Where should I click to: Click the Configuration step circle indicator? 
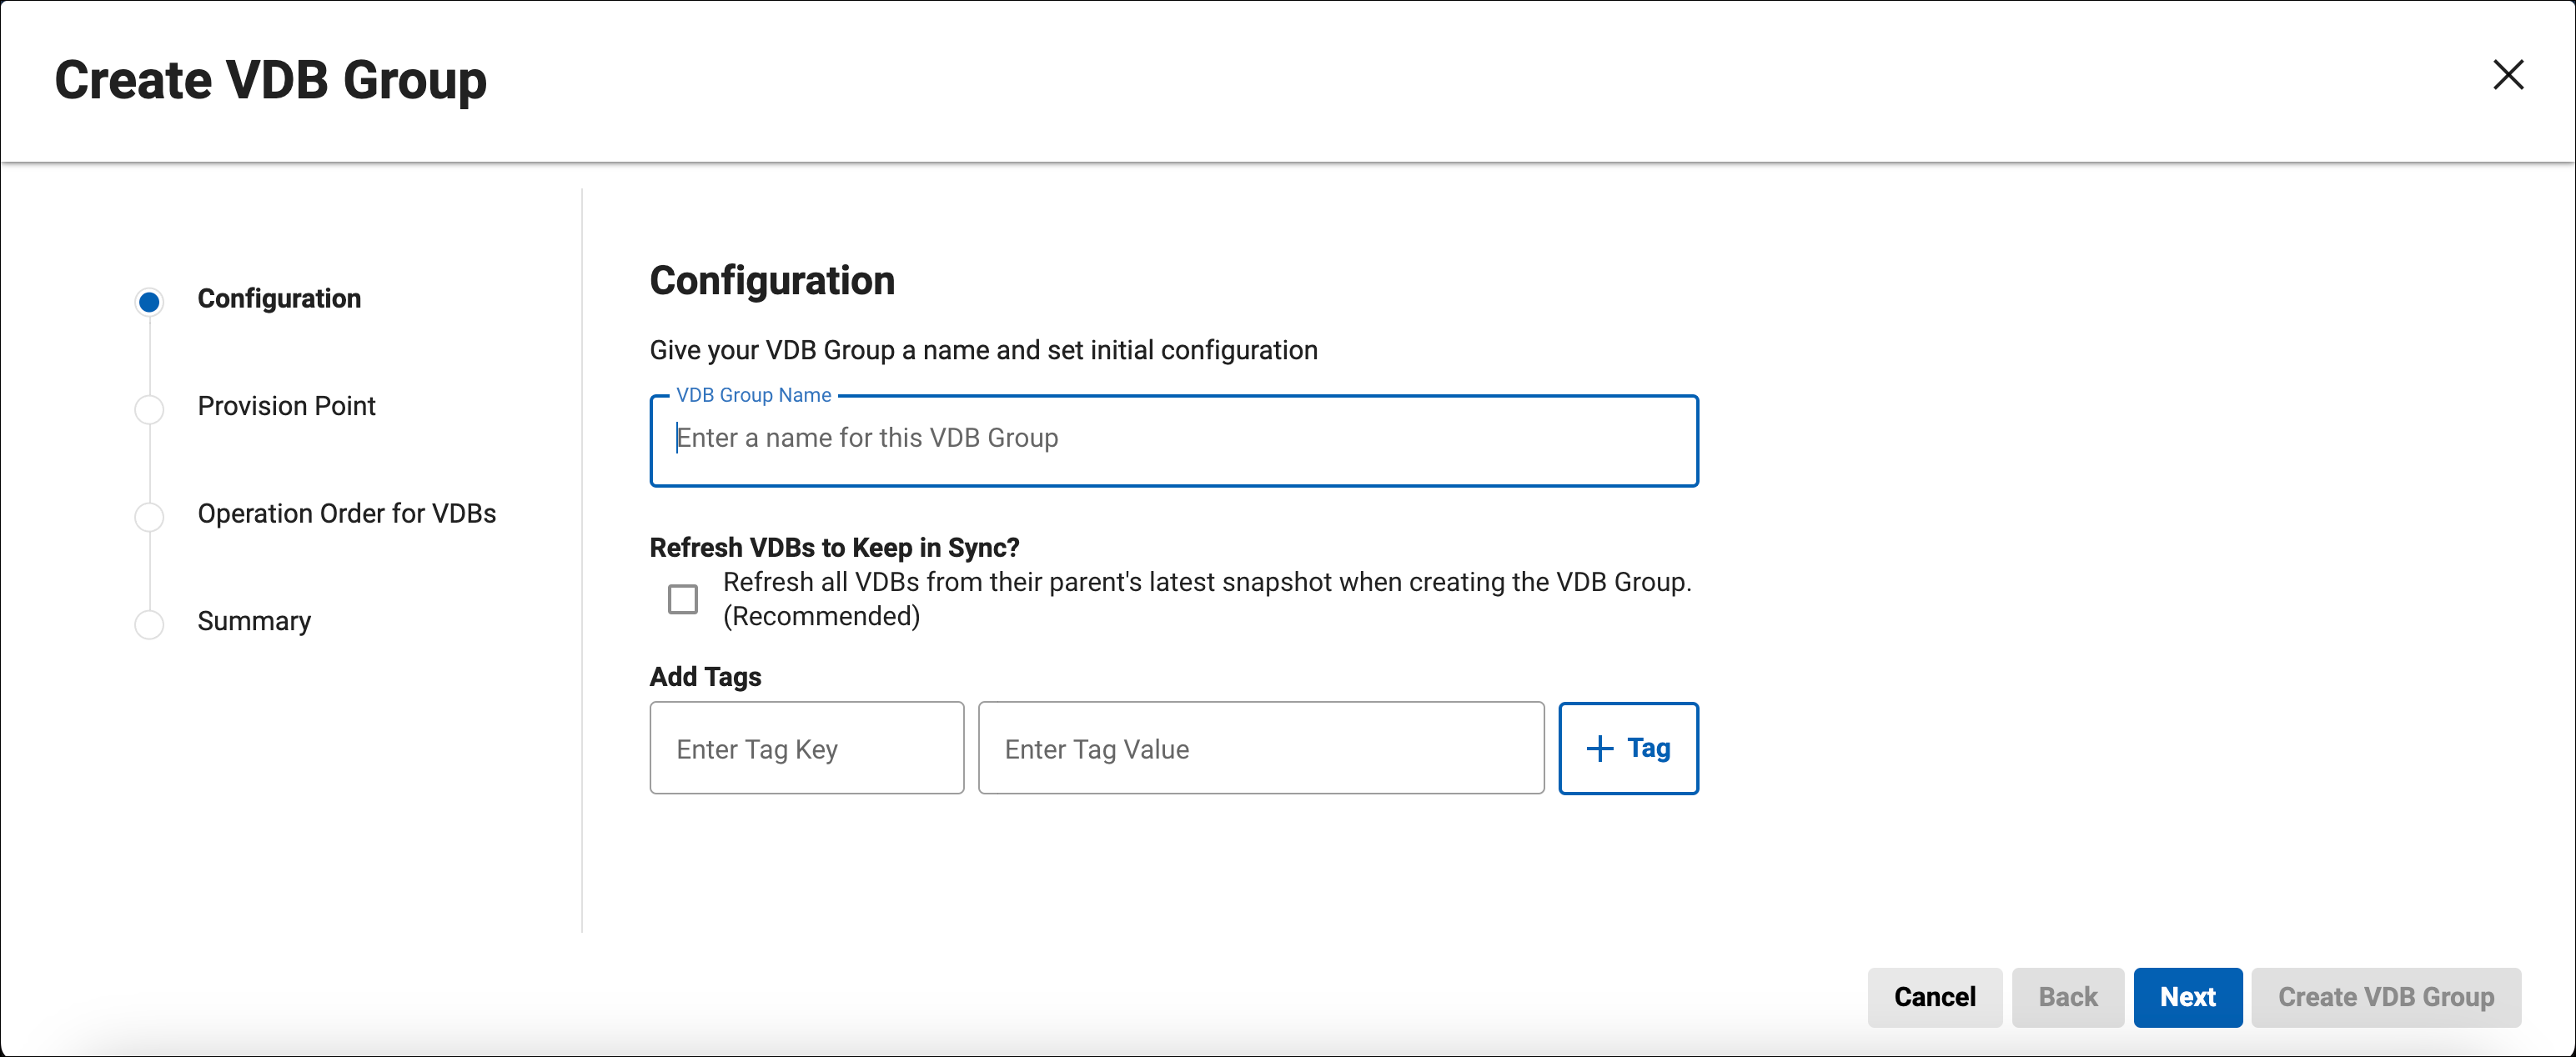(149, 301)
